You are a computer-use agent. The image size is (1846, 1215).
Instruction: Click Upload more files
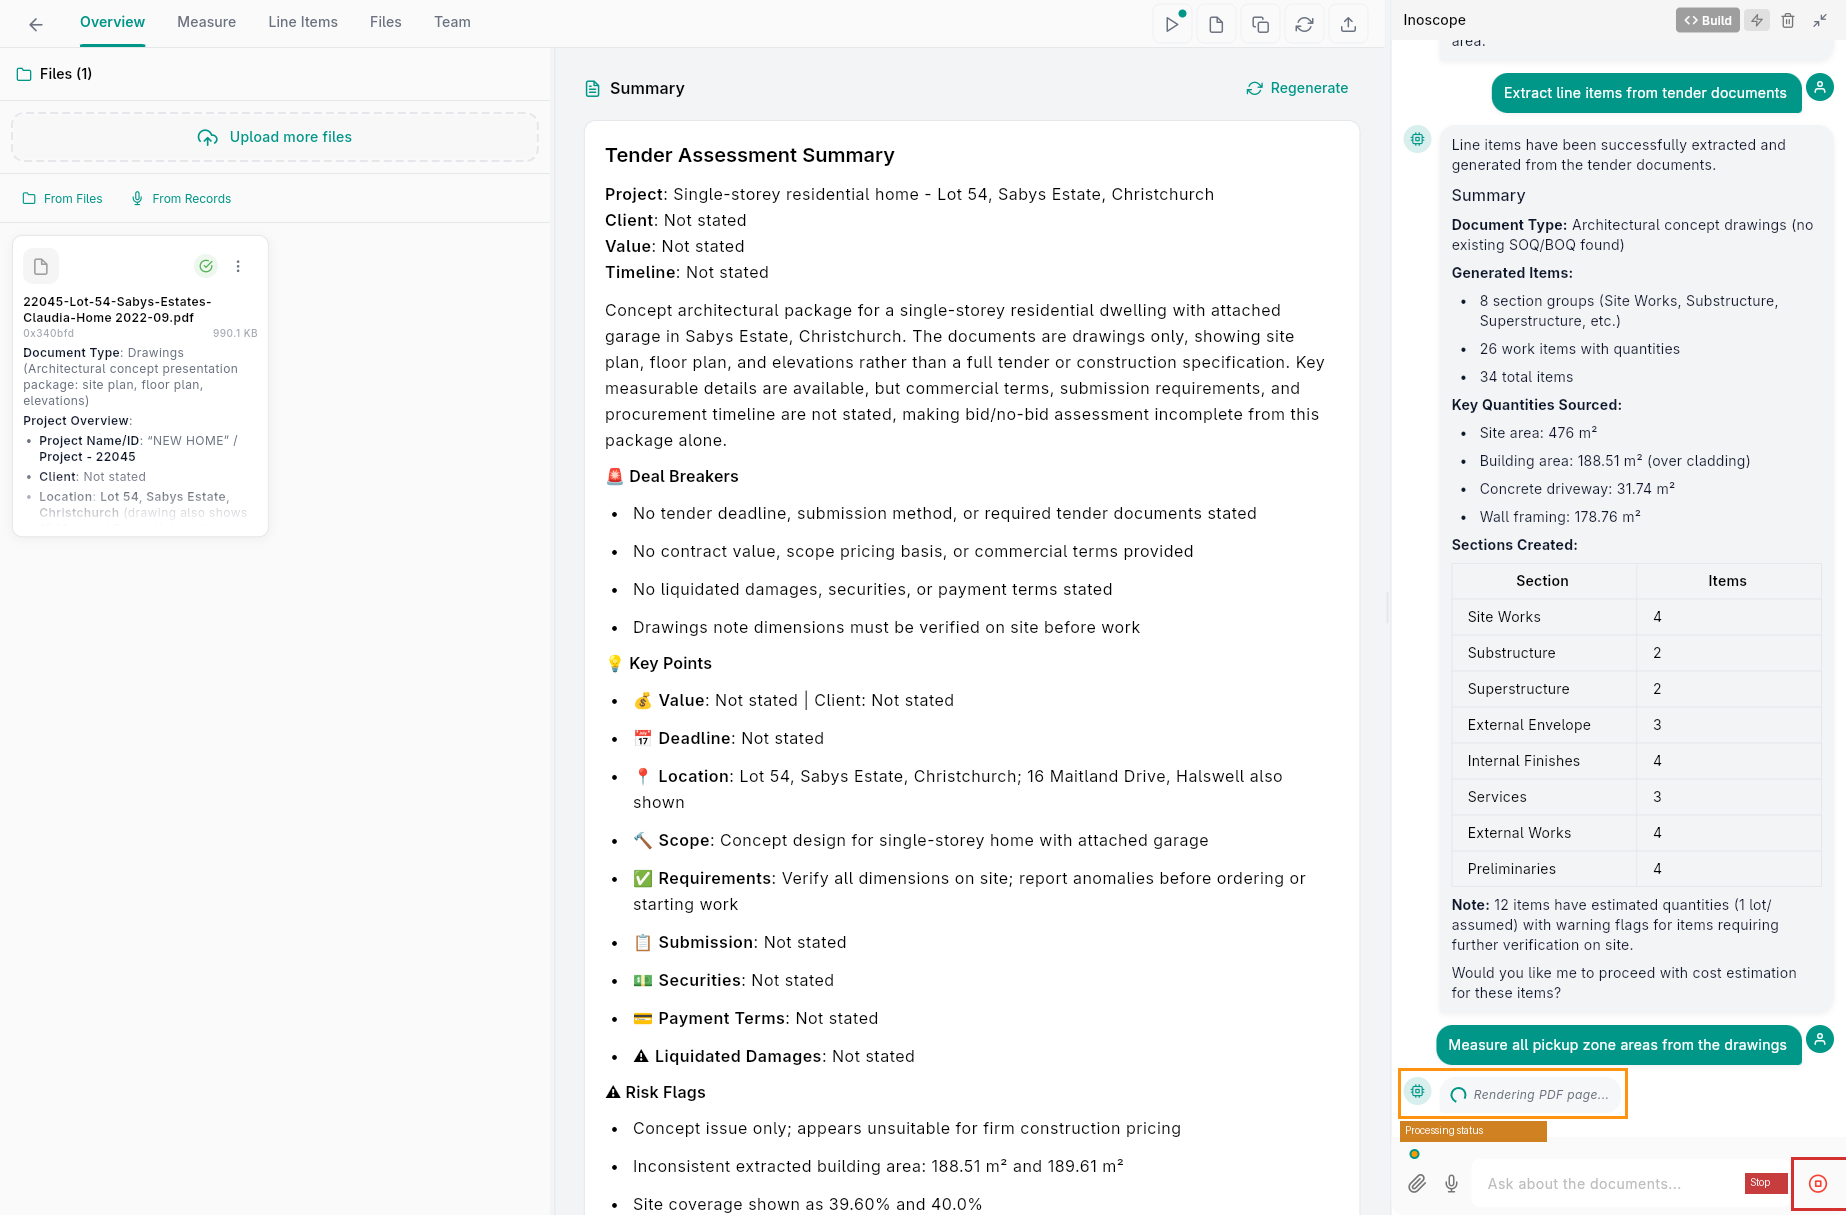[x=275, y=137]
